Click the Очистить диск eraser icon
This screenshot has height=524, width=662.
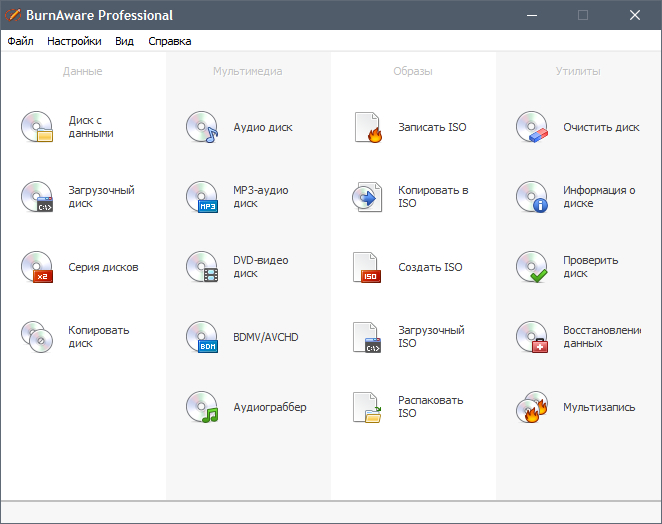(532, 127)
